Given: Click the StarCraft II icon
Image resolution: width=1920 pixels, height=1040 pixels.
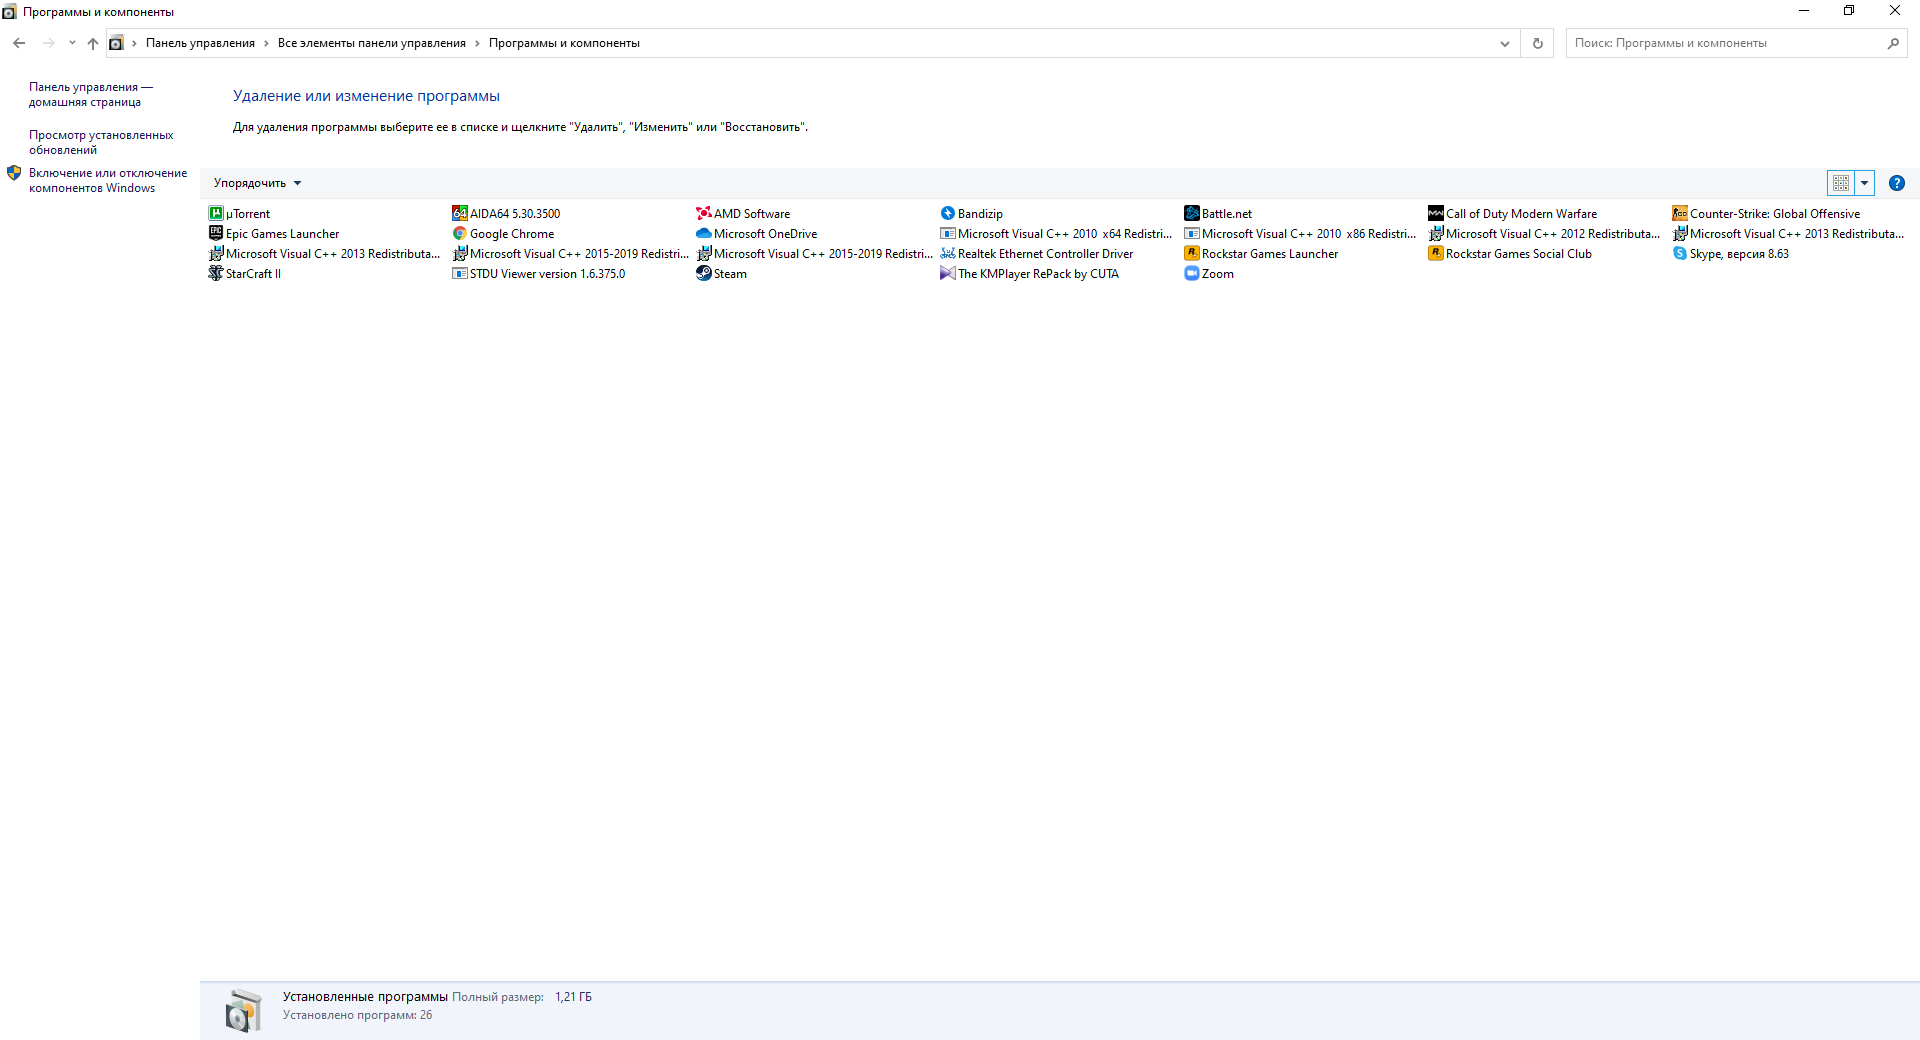Looking at the screenshot, I should click(x=216, y=273).
